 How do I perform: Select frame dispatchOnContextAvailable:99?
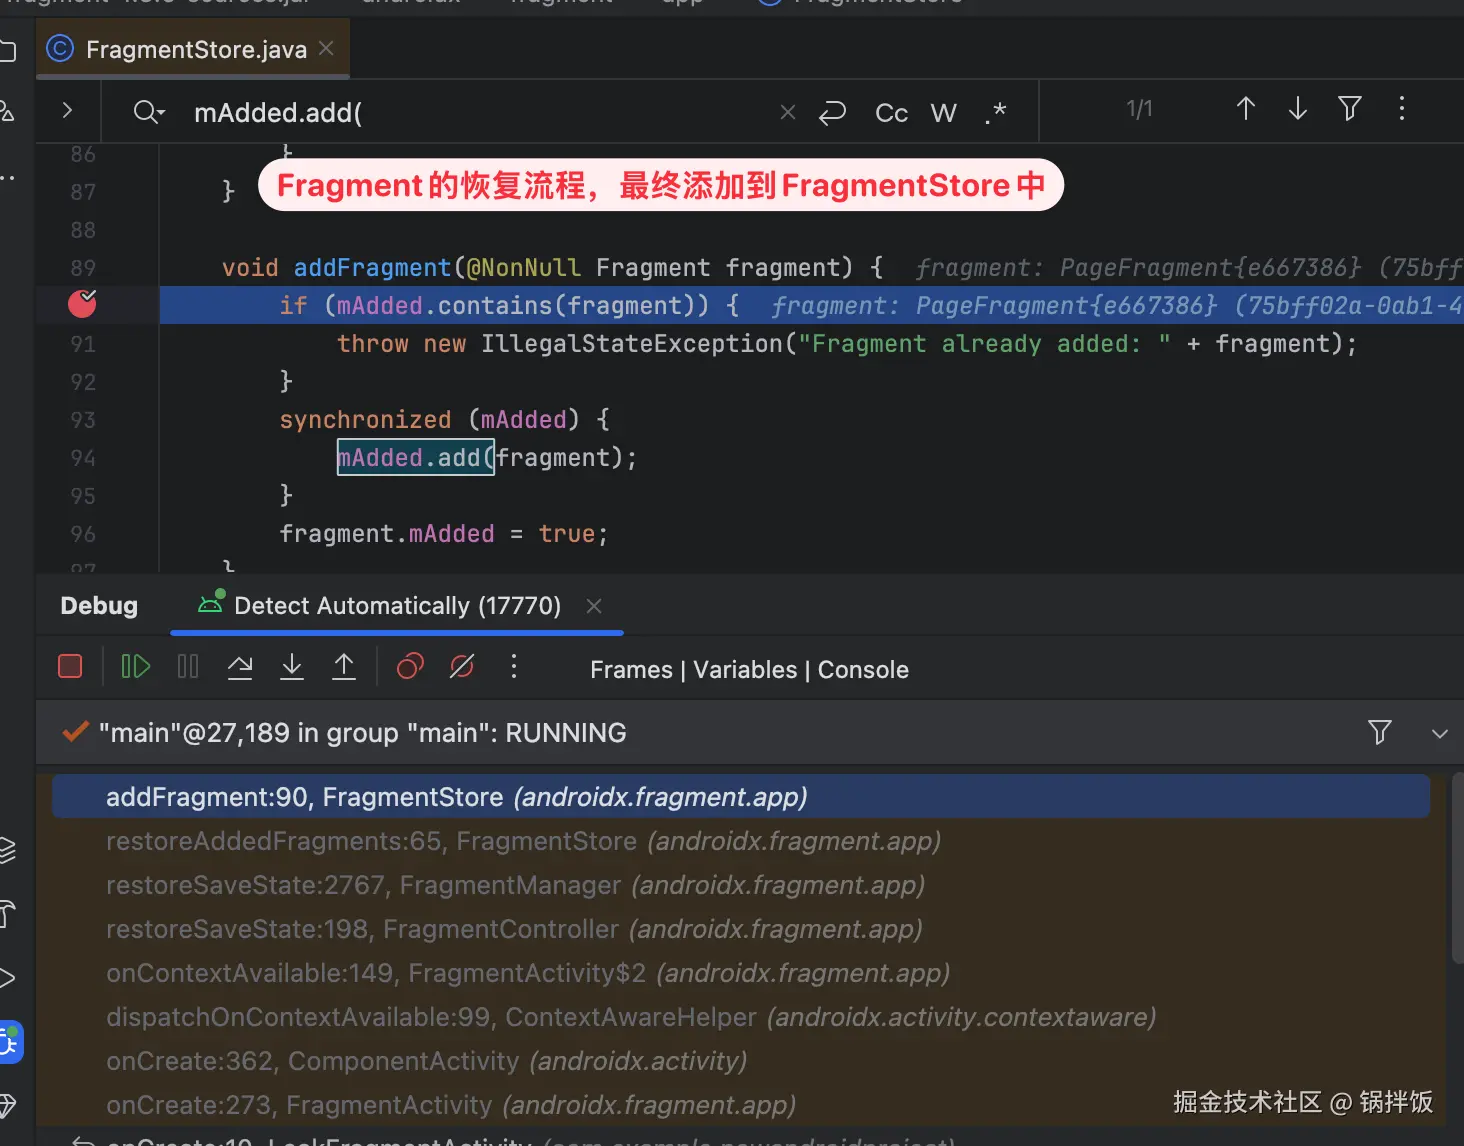click(741, 1017)
